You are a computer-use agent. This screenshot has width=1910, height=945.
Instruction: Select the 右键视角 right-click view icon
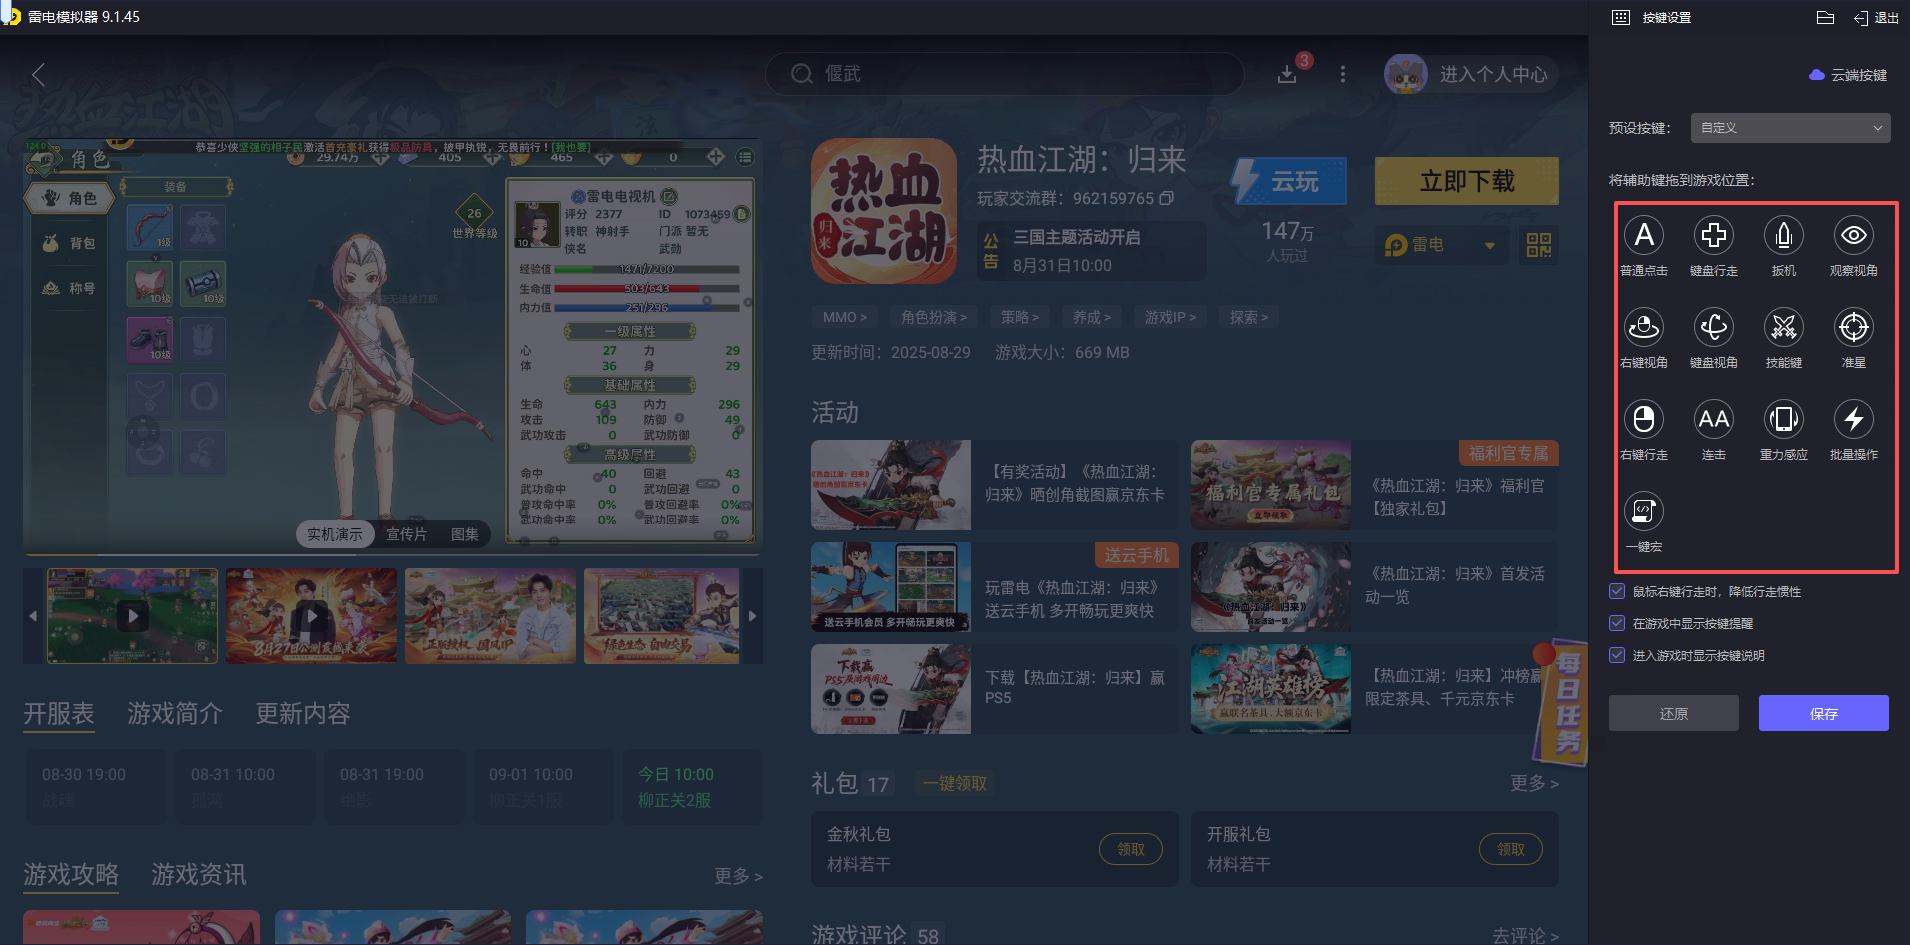(x=1643, y=327)
